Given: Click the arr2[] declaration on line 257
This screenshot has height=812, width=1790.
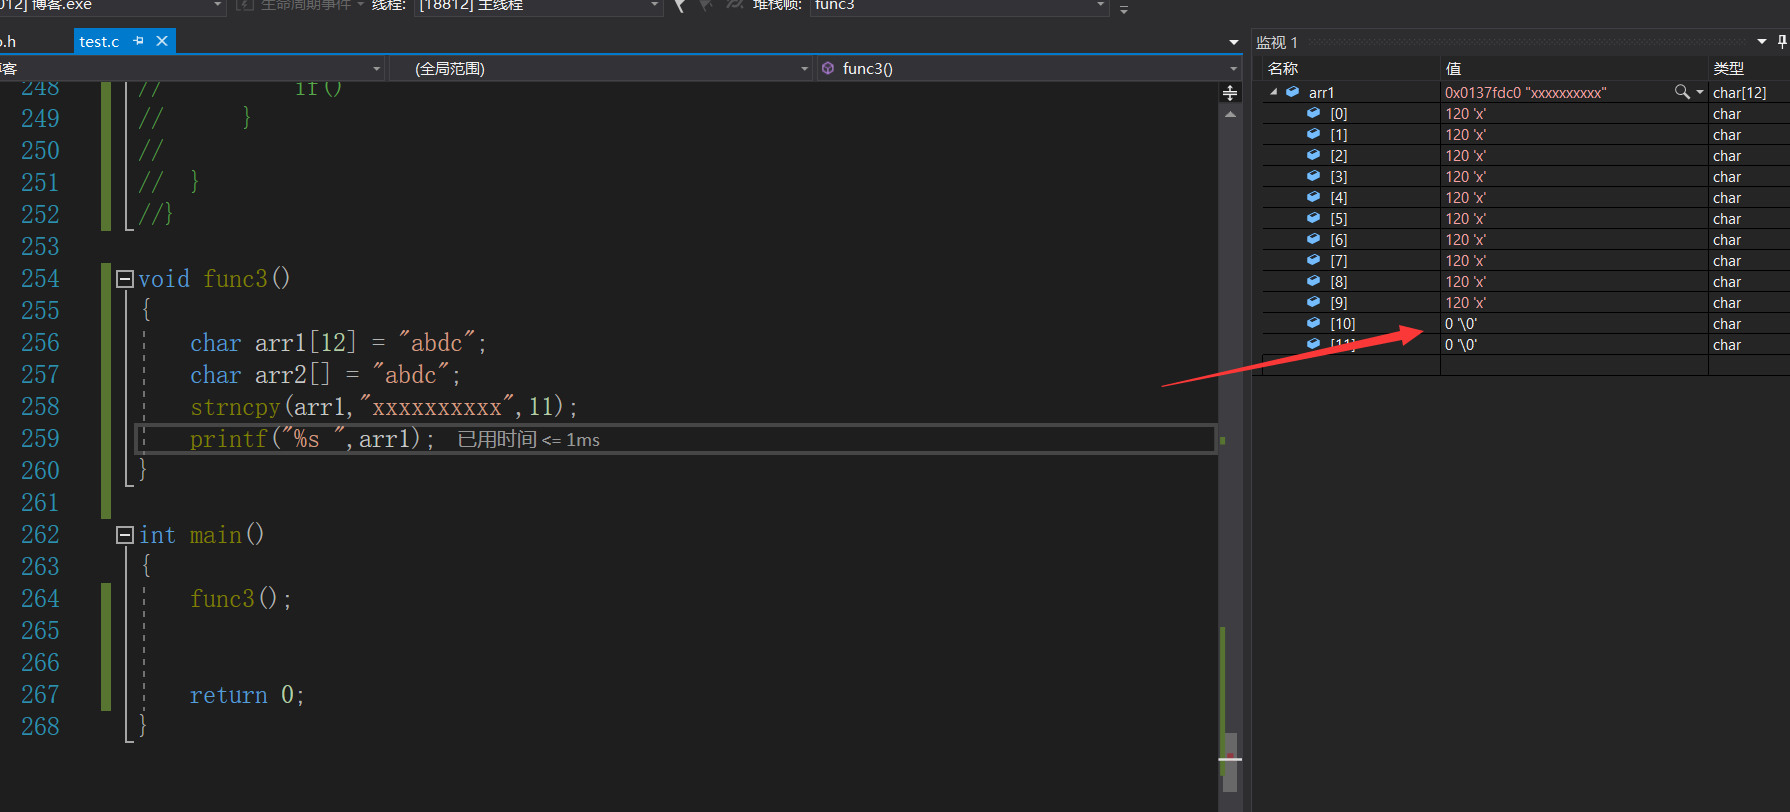Looking at the screenshot, I should point(325,375).
